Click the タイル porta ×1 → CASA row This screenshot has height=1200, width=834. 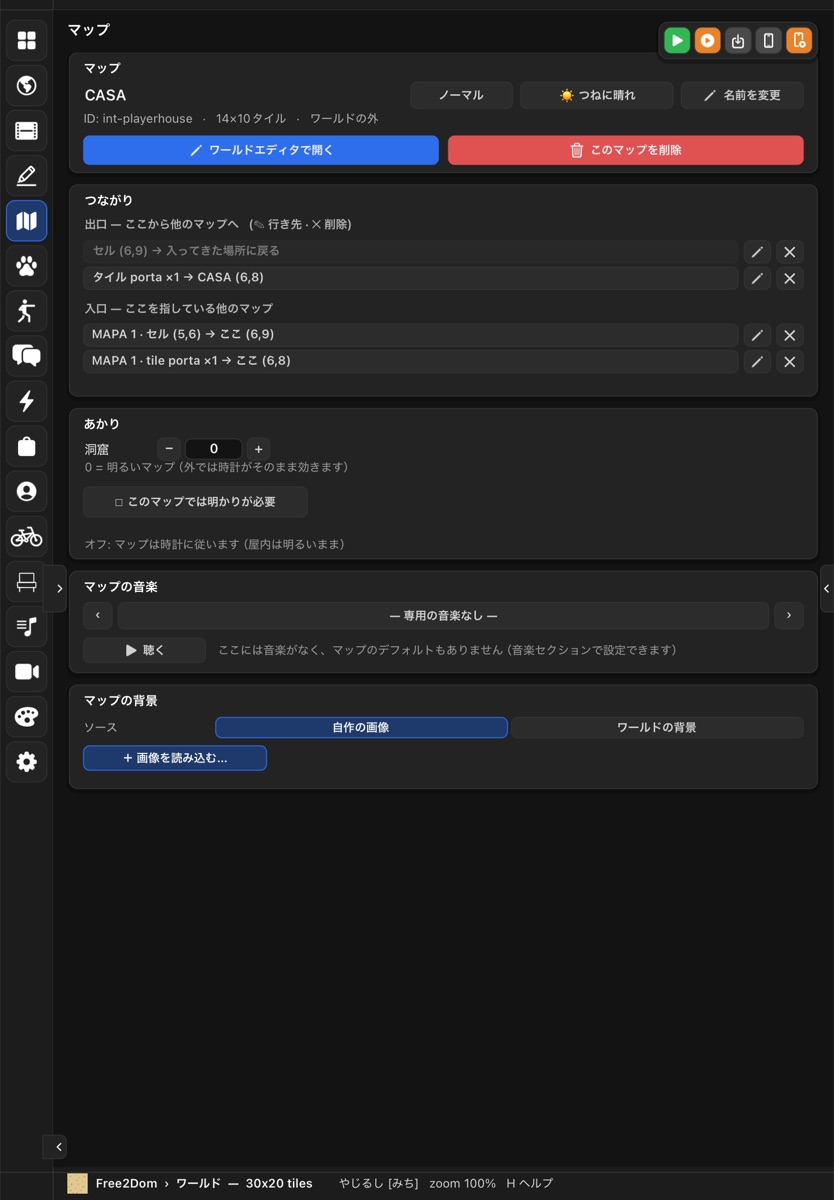(411, 278)
